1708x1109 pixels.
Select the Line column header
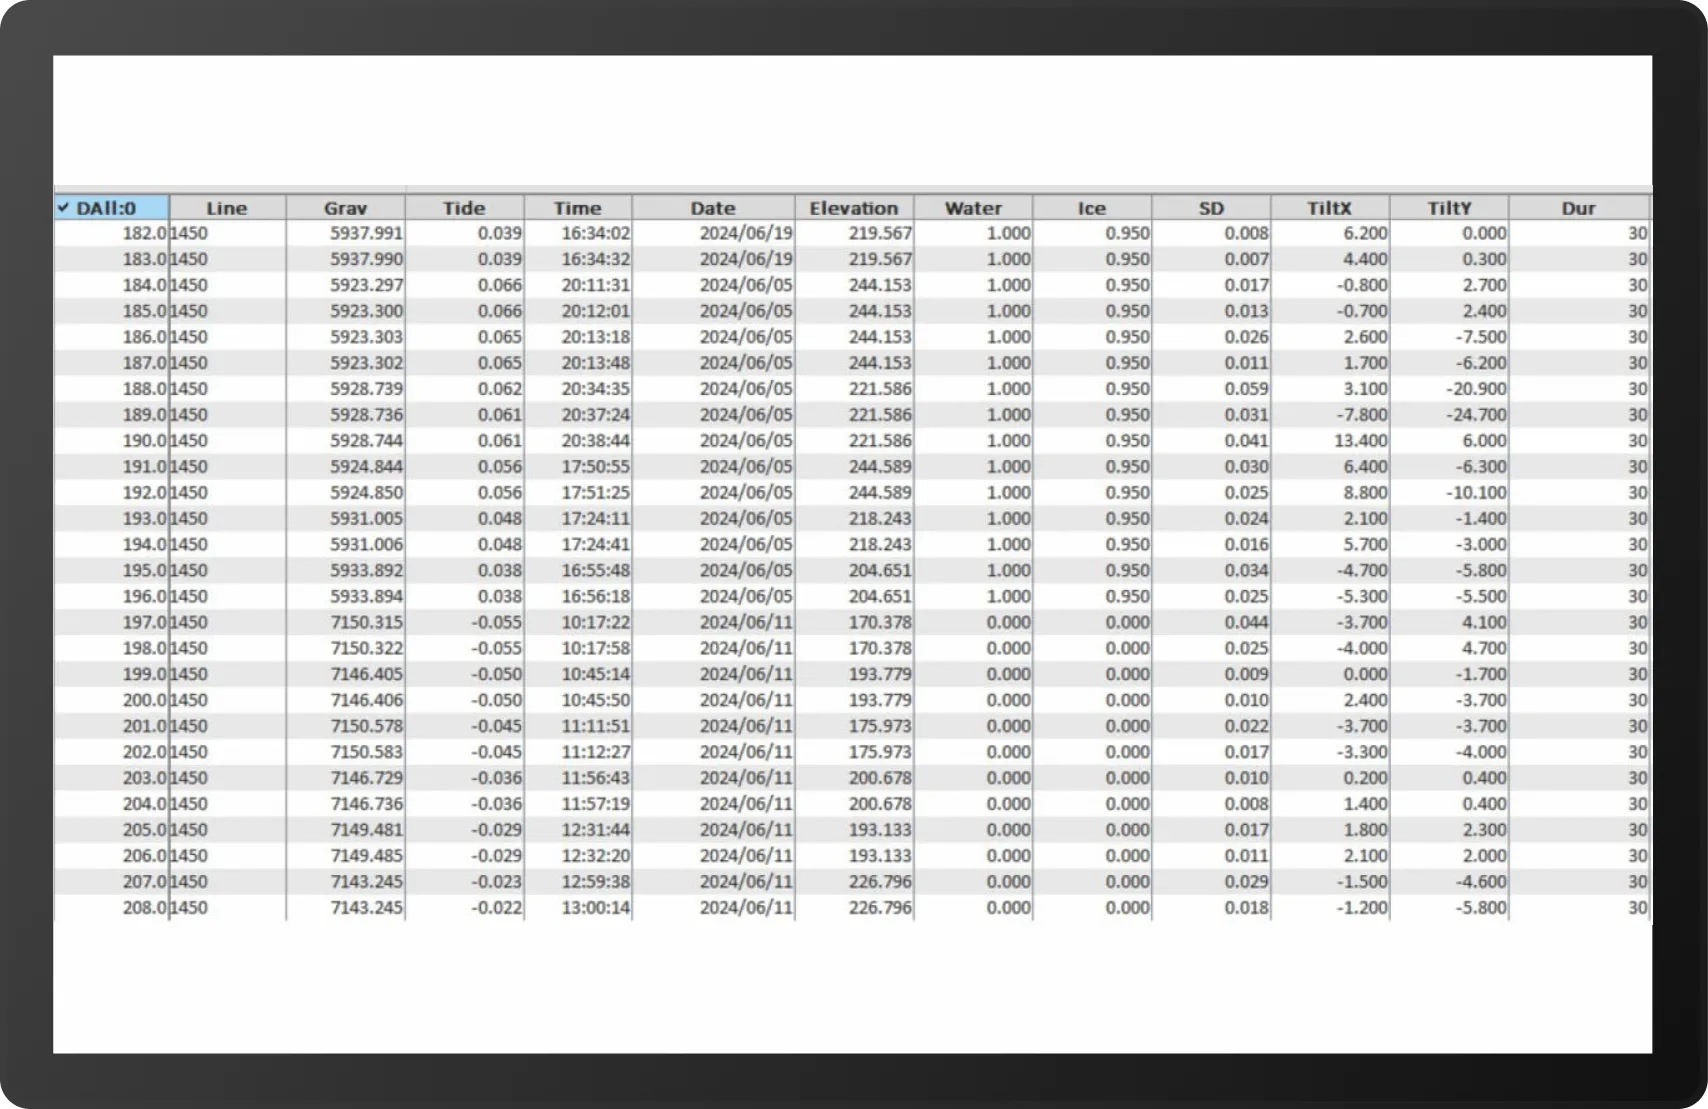pyautogui.click(x=227, y=208)
